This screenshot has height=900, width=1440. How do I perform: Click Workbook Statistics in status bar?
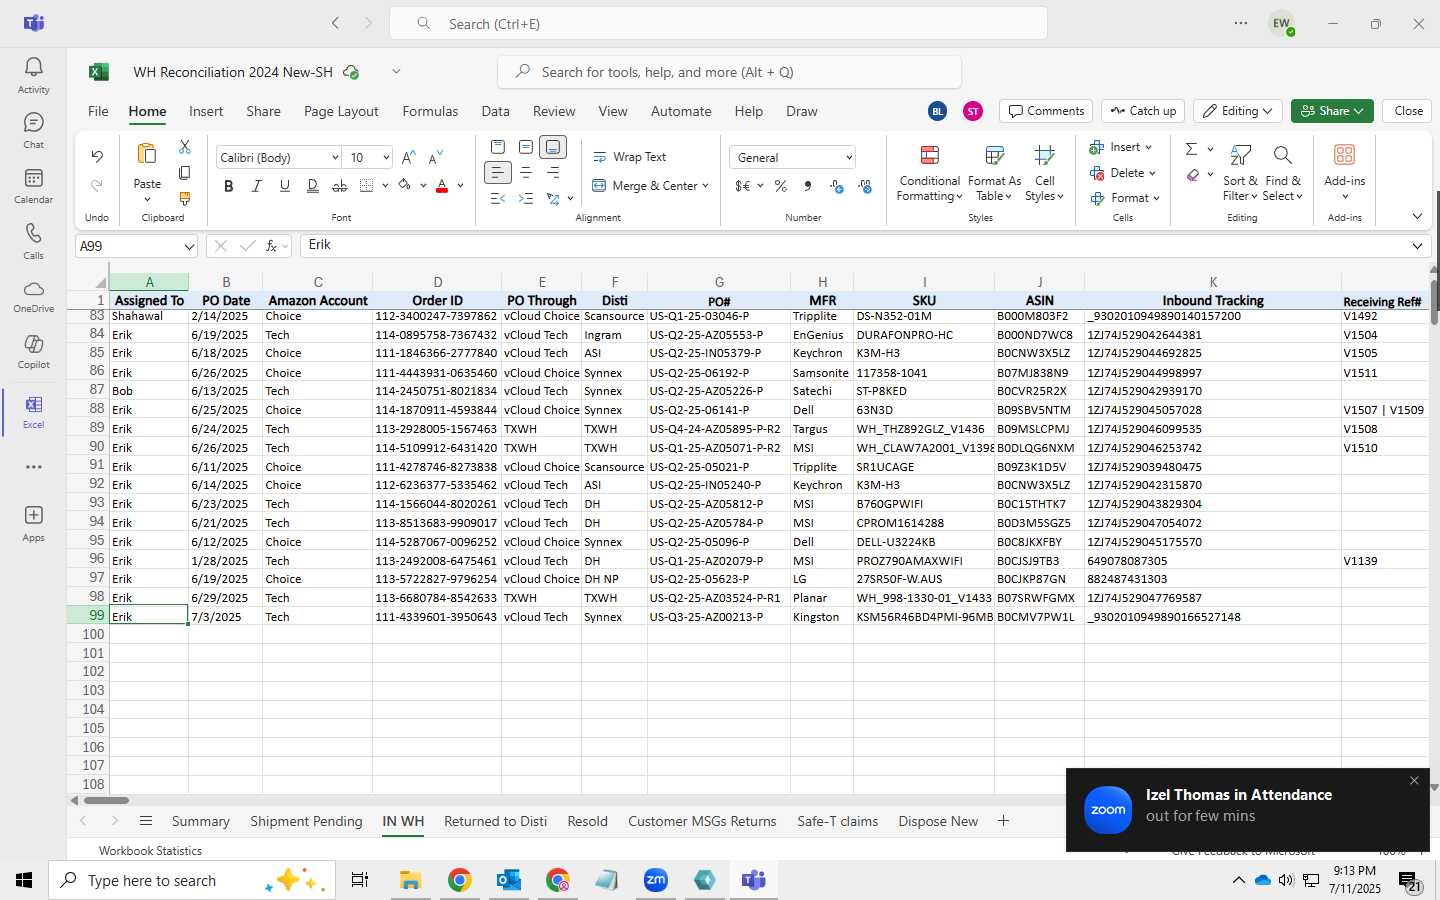[x=150, y=850]
